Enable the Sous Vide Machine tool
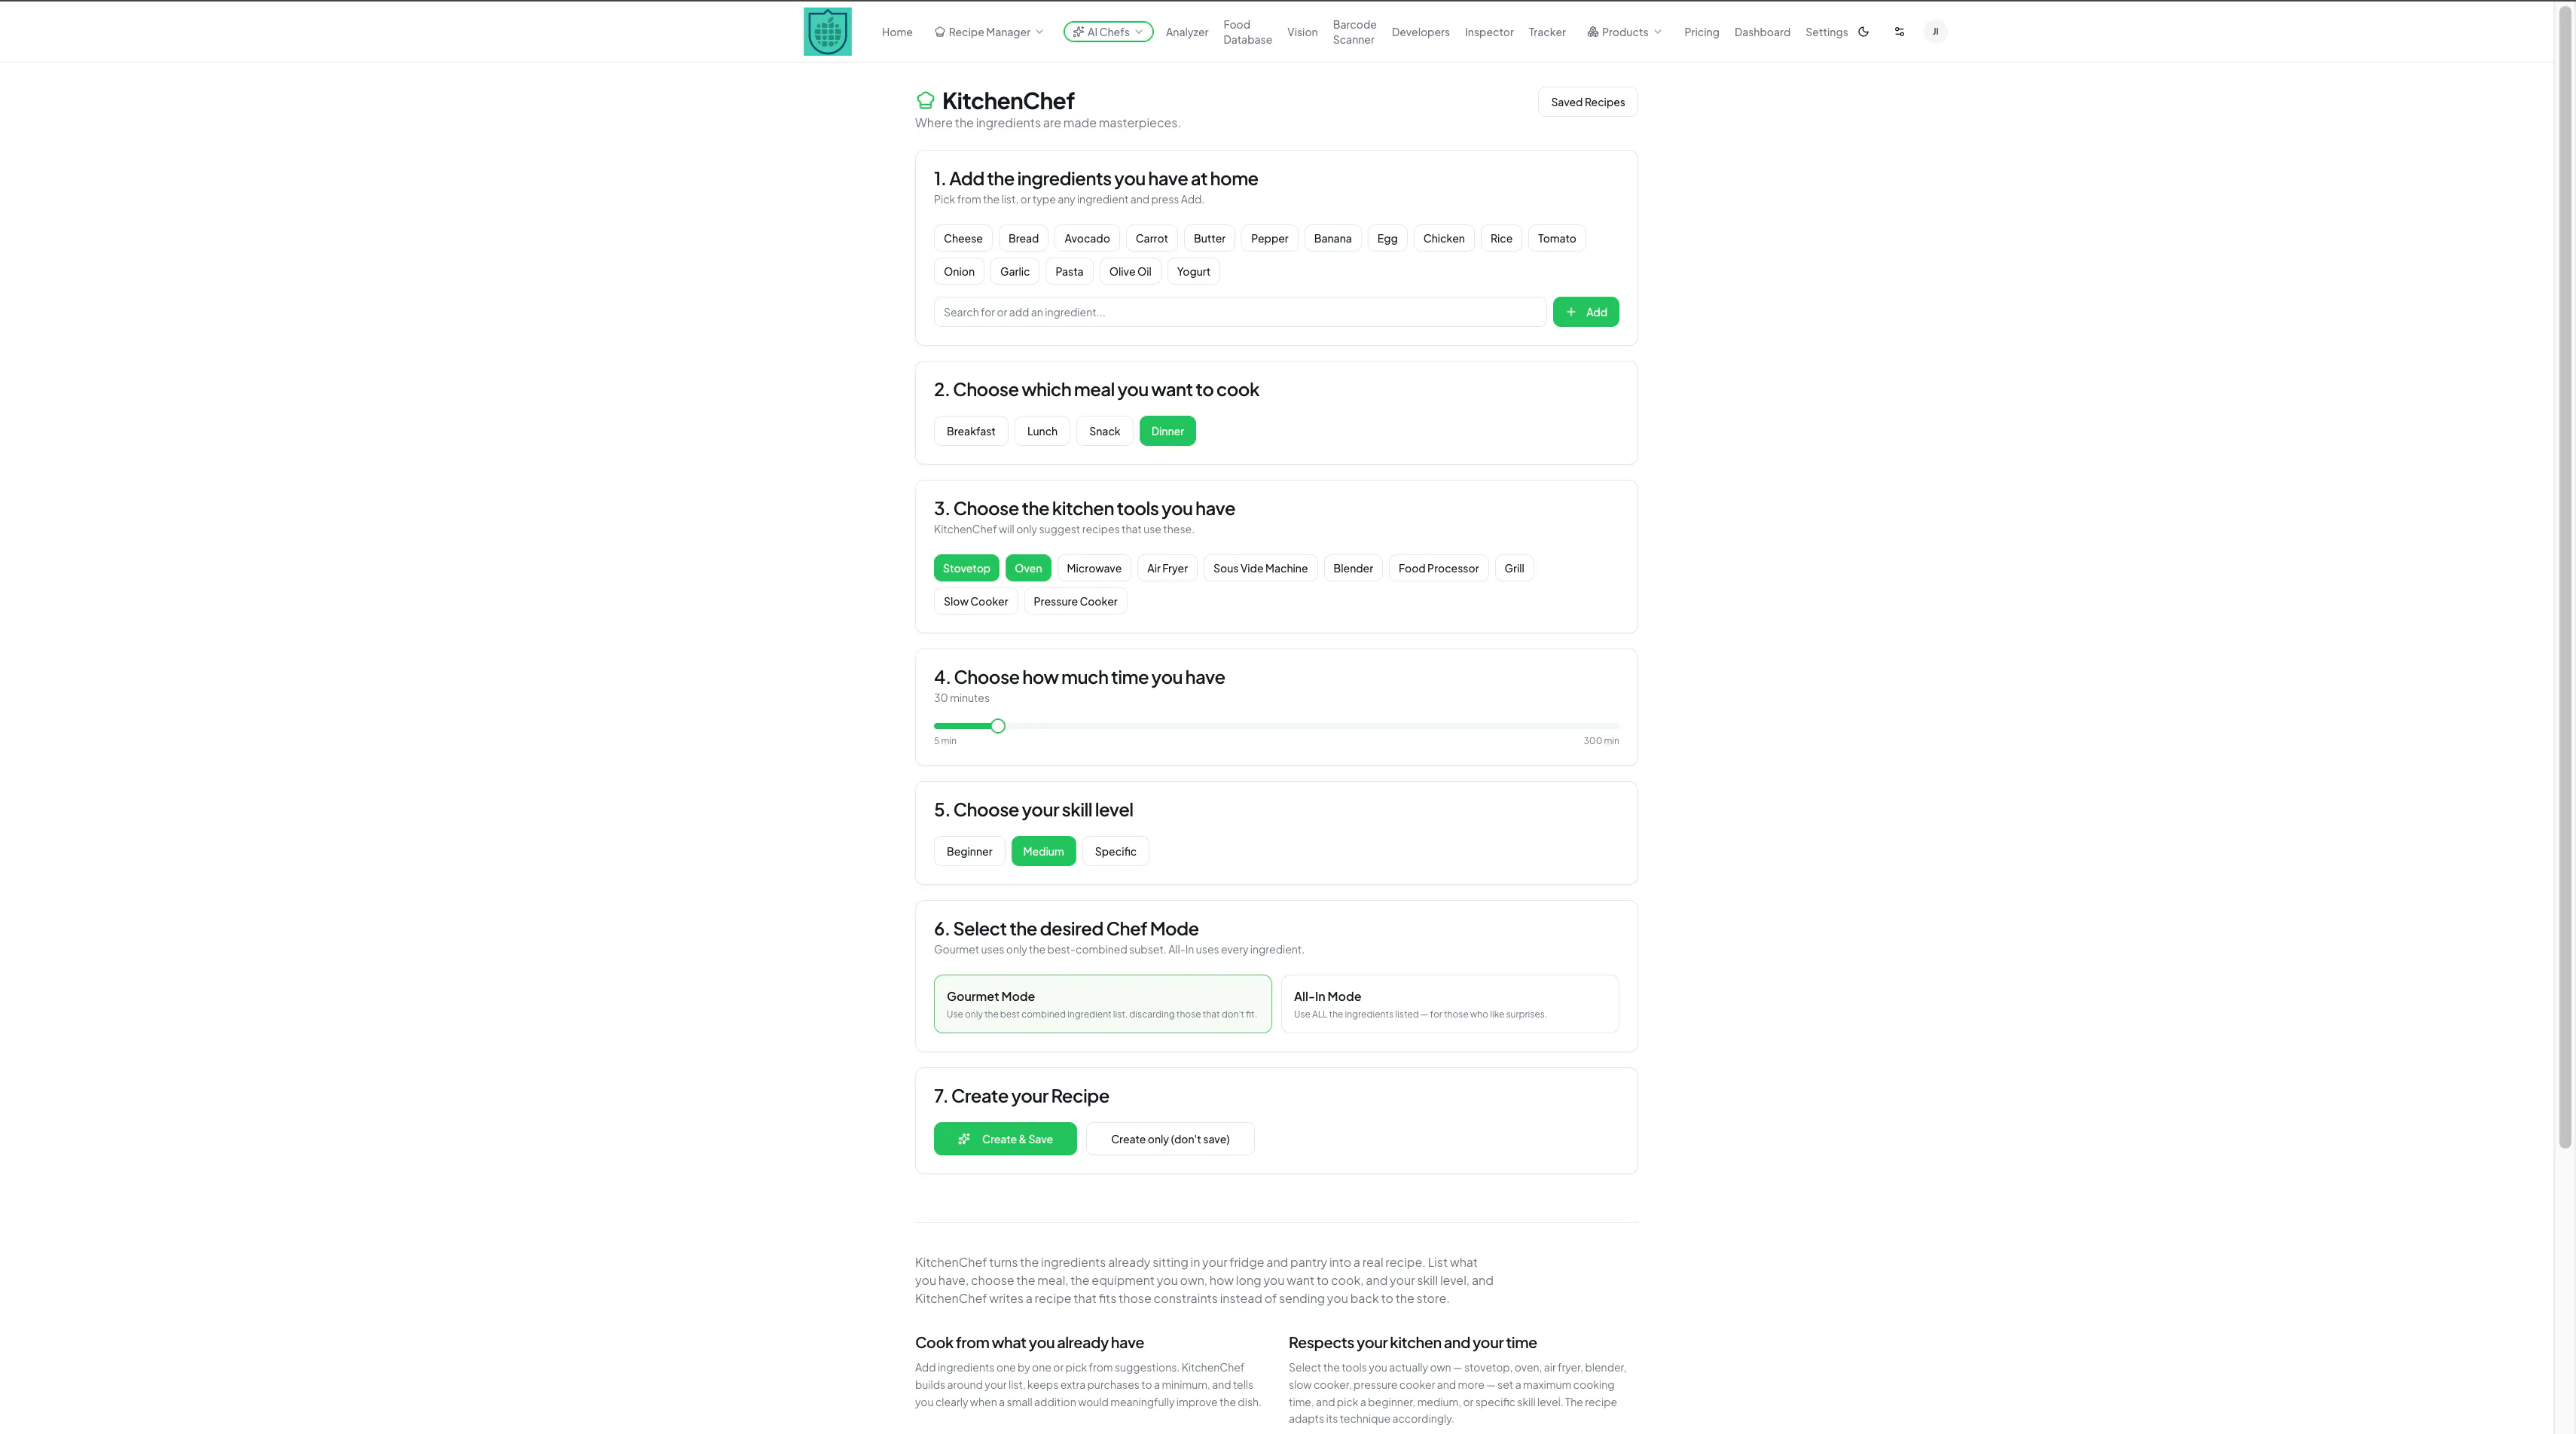Screen dimensions: 2576x1434 (1260, 568)
